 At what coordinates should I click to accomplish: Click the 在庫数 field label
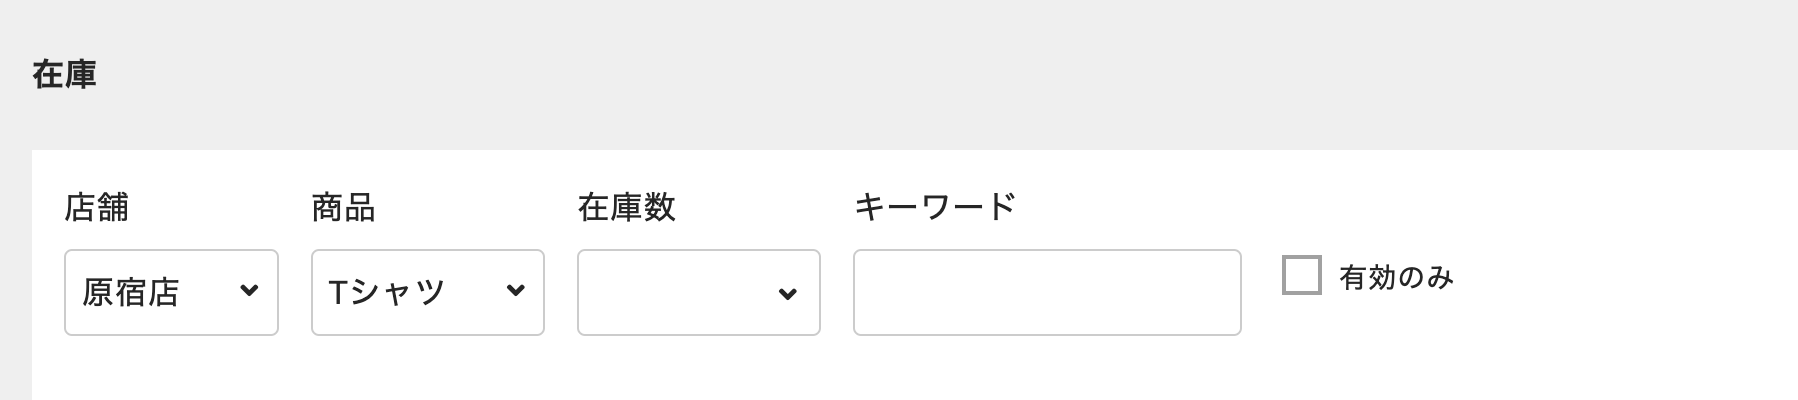click(x=626, y=207)
